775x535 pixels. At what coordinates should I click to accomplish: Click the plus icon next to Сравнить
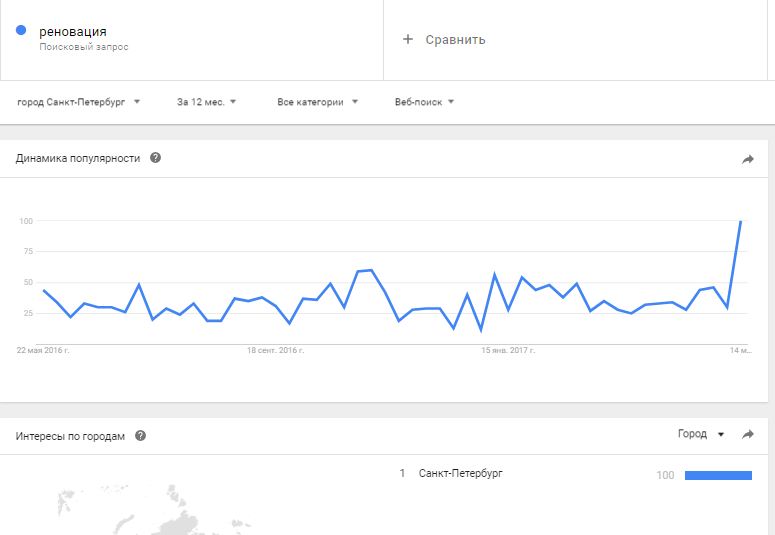coord(407,40)
